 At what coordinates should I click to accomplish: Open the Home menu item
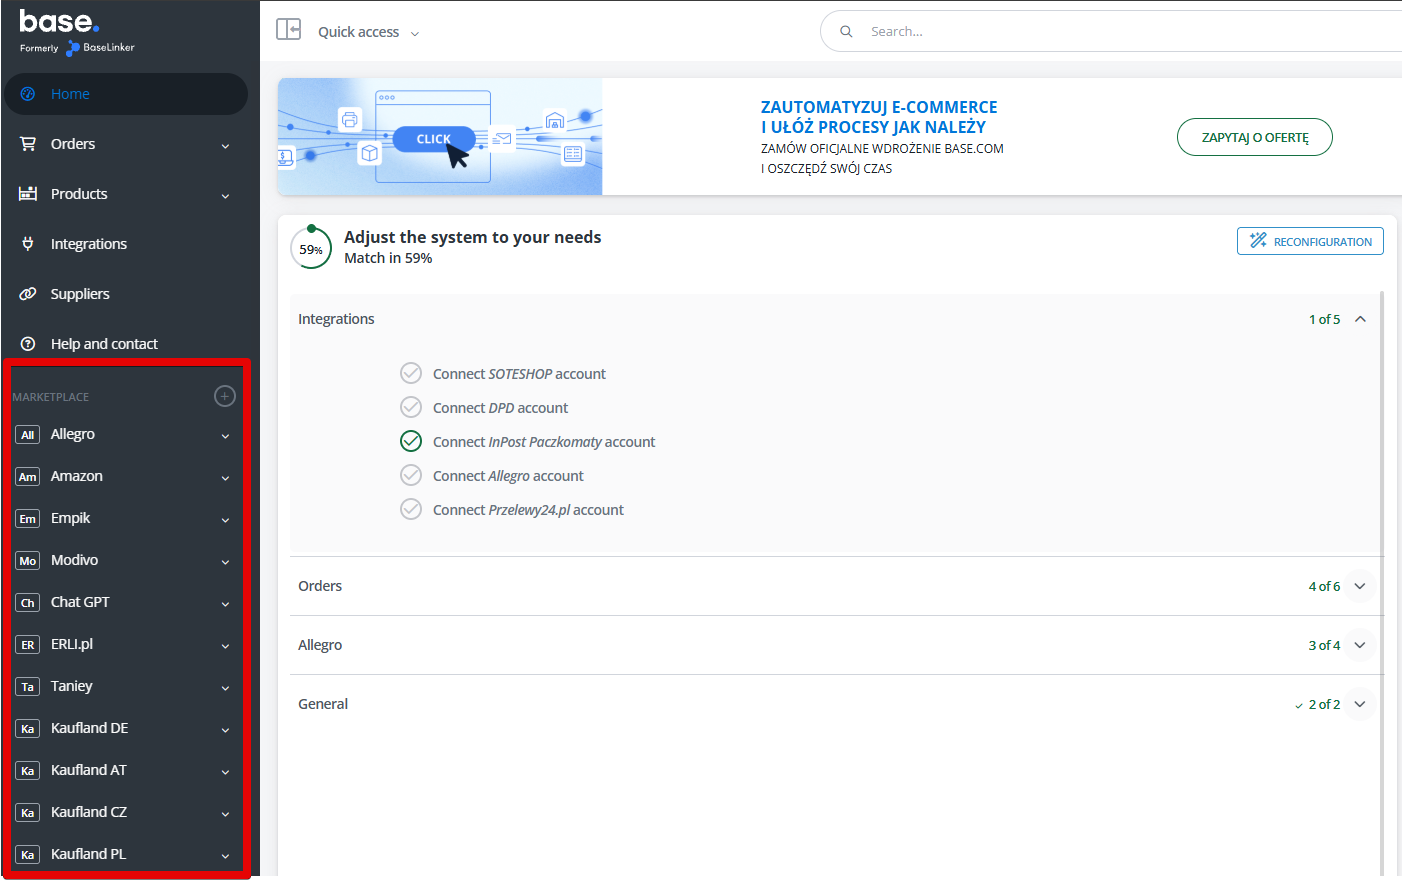pos(70,94)
